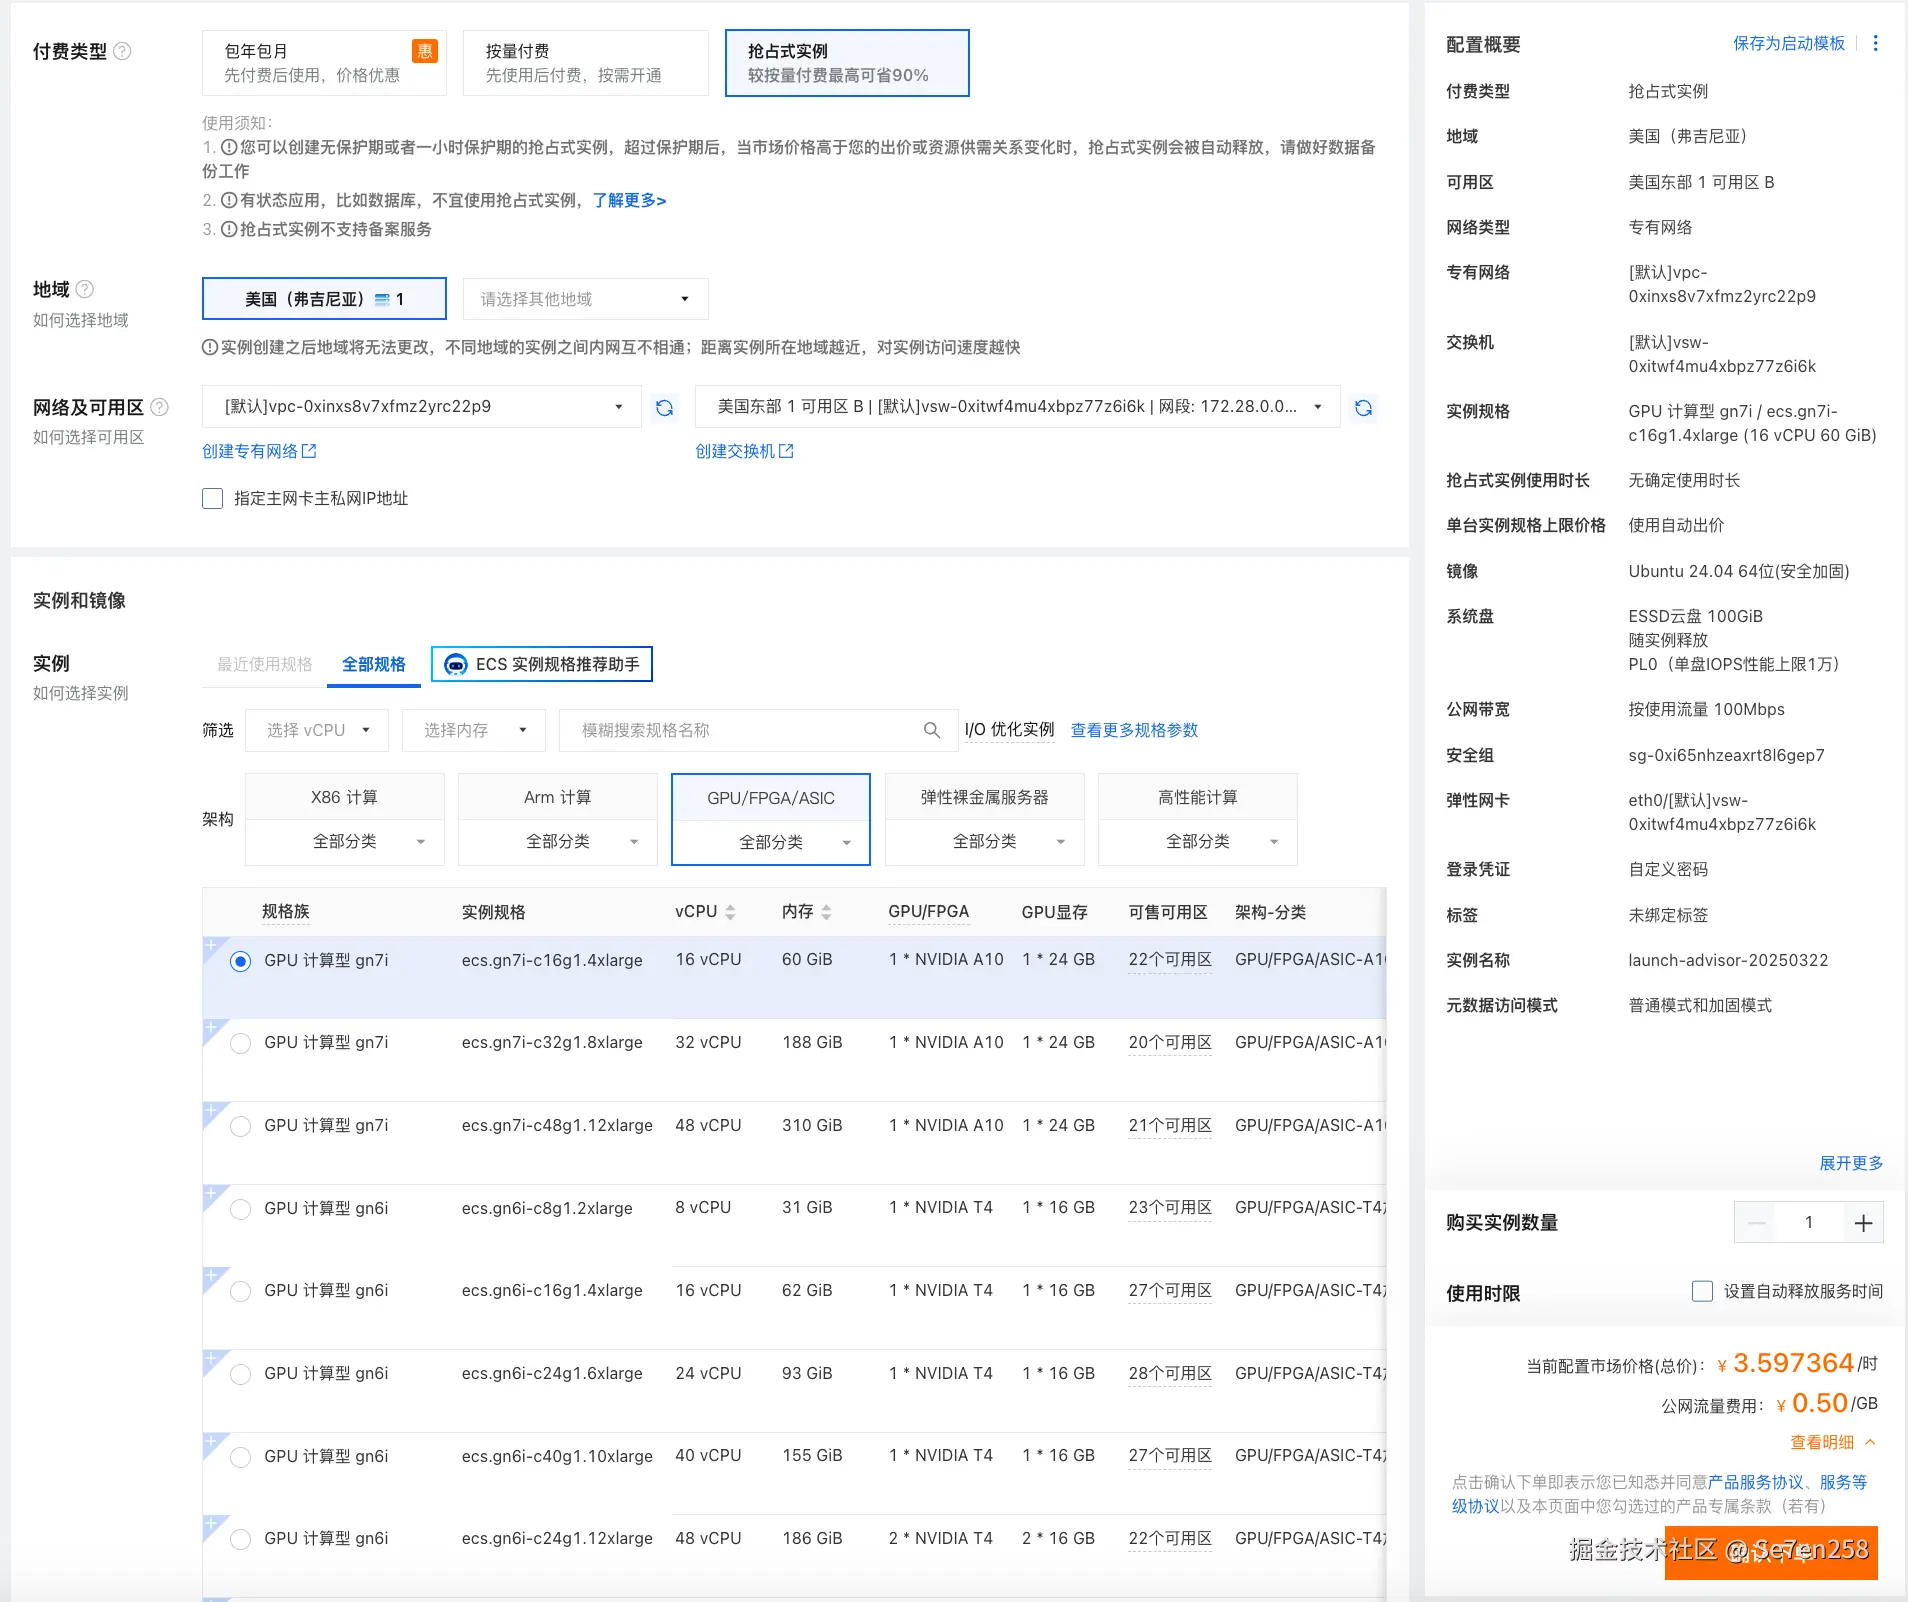
Task: Choose 包年包月 billing type
Action: 324,63
